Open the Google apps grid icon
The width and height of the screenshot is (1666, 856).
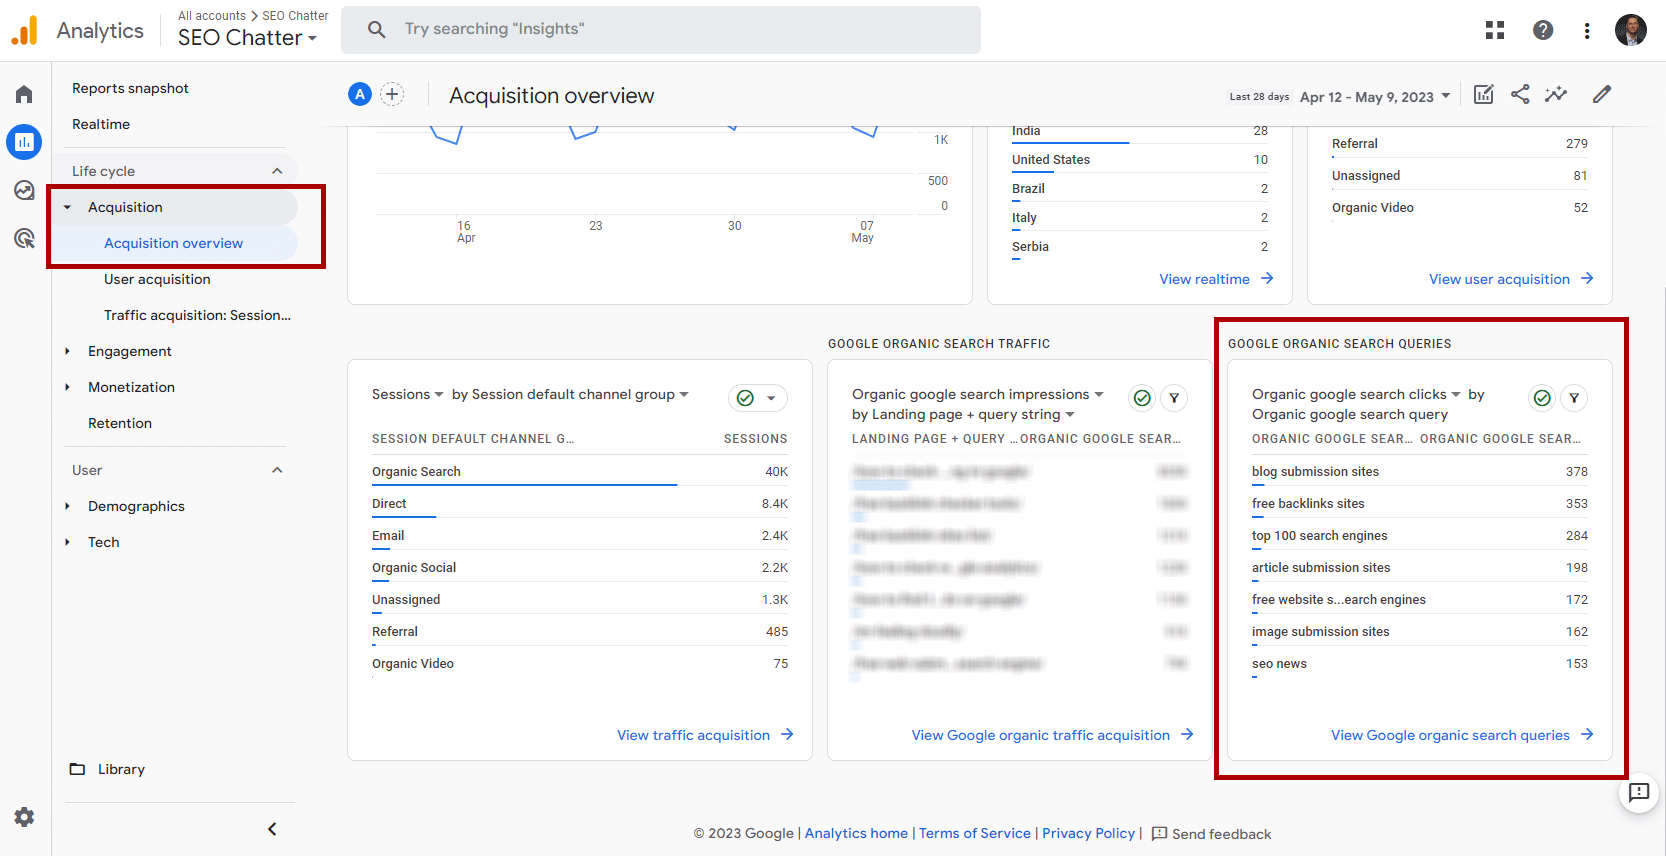coord(1495,30)
